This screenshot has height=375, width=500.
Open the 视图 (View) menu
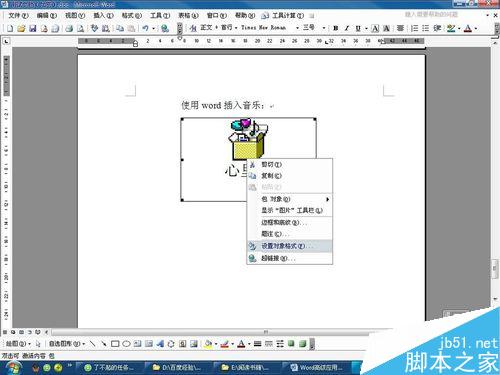tap(75, 15)
